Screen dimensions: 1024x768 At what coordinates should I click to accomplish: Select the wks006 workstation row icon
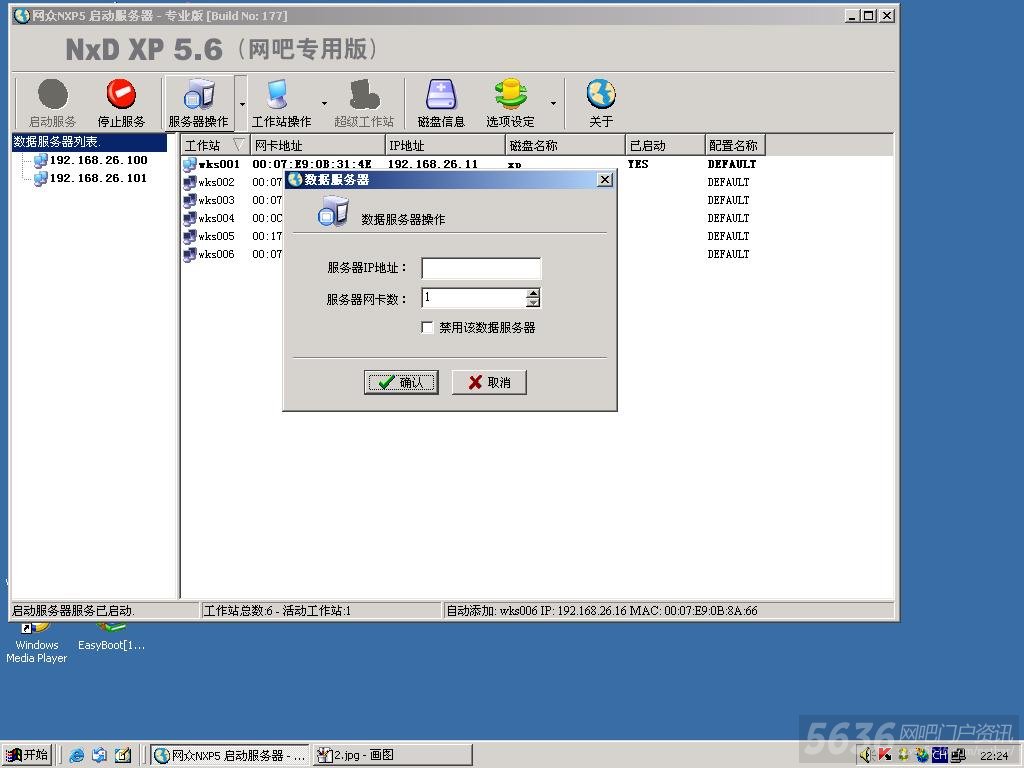[x=190, y=255]
